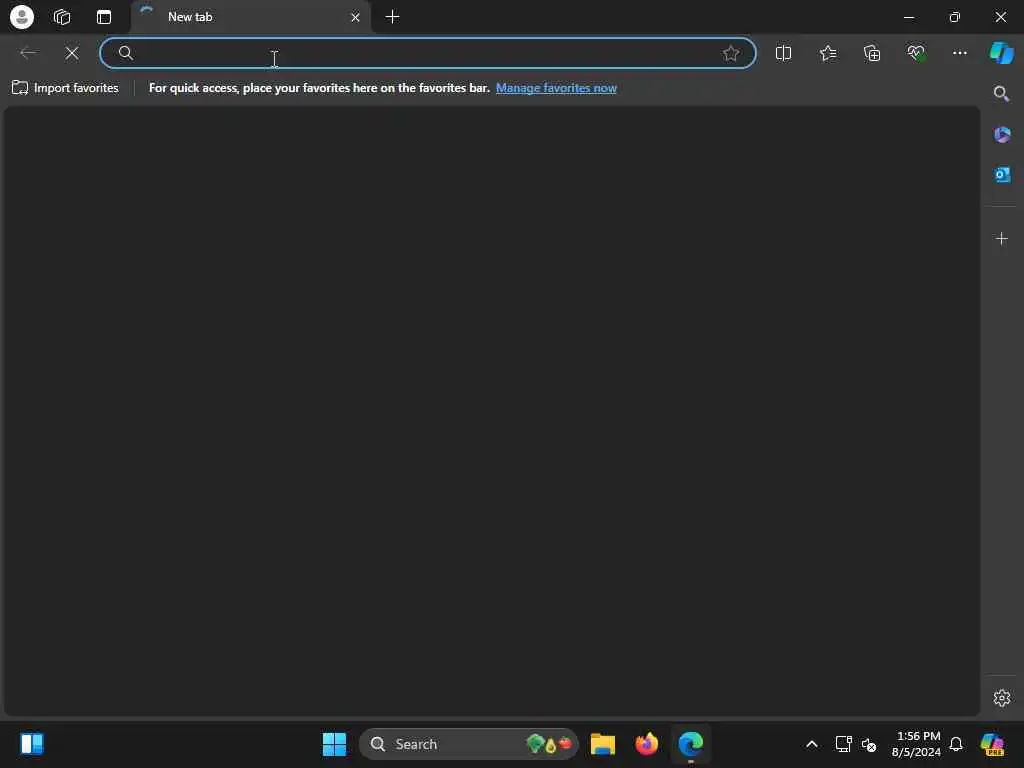Open the profile avatar menu
1024x768 pixels.
click(22, 17)
